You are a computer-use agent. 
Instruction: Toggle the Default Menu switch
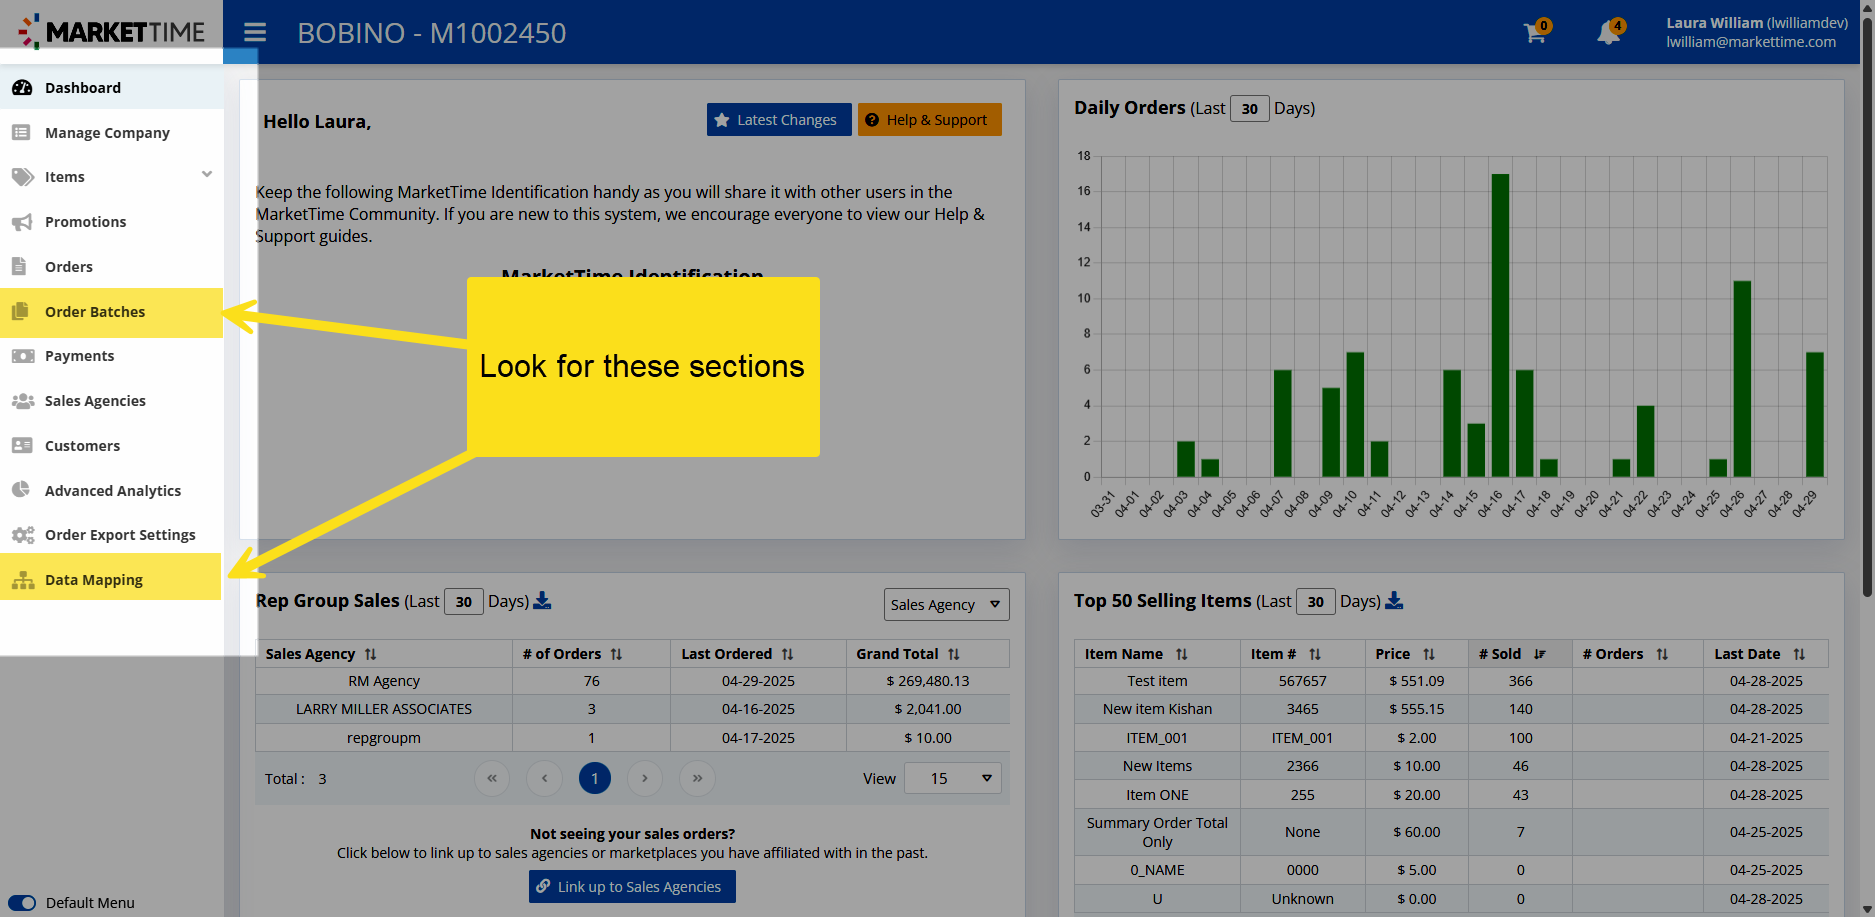click(22, 903)
